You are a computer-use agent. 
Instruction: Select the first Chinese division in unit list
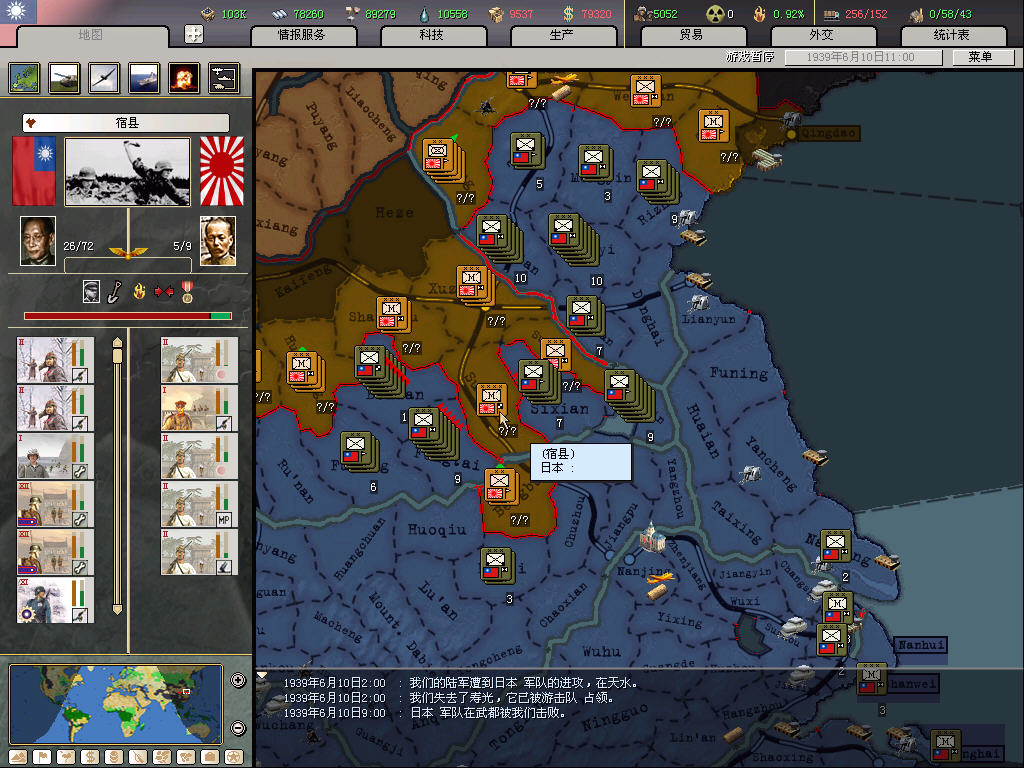(56, 360)
